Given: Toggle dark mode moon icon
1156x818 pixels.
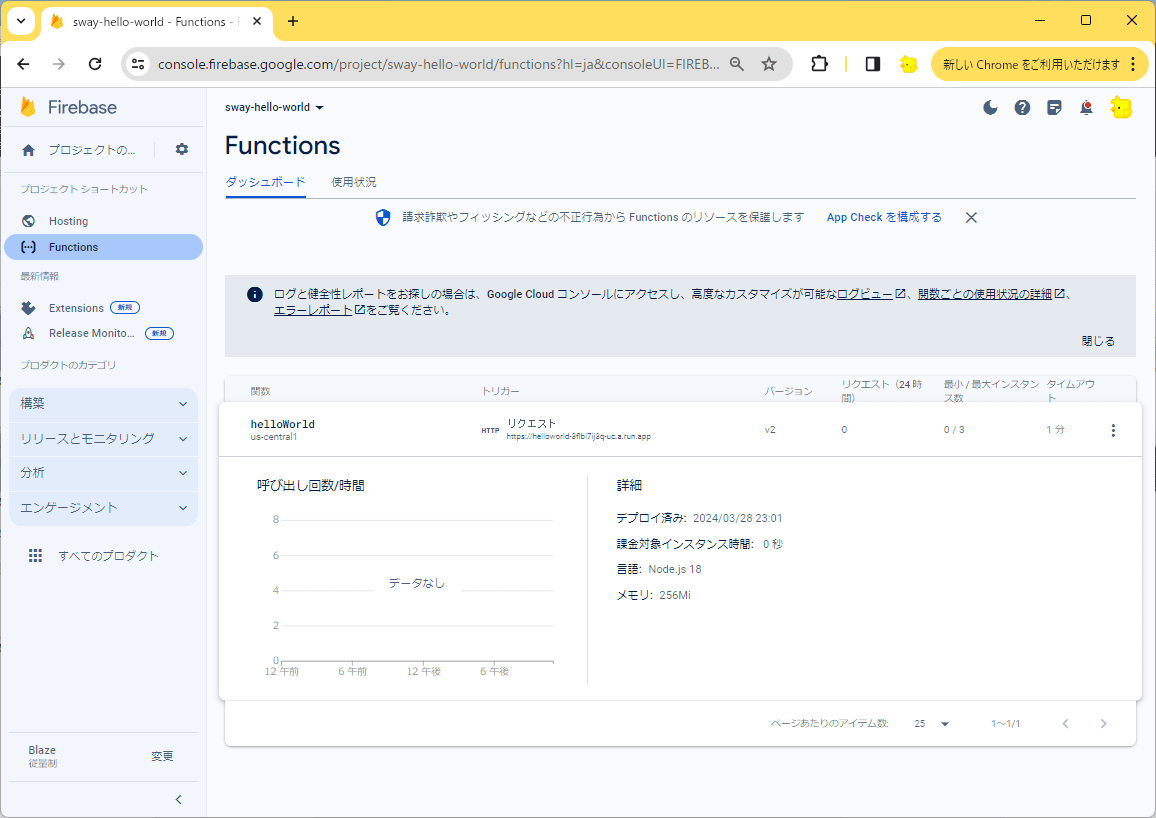Looking at the screenshot, I should coord(990,108).
